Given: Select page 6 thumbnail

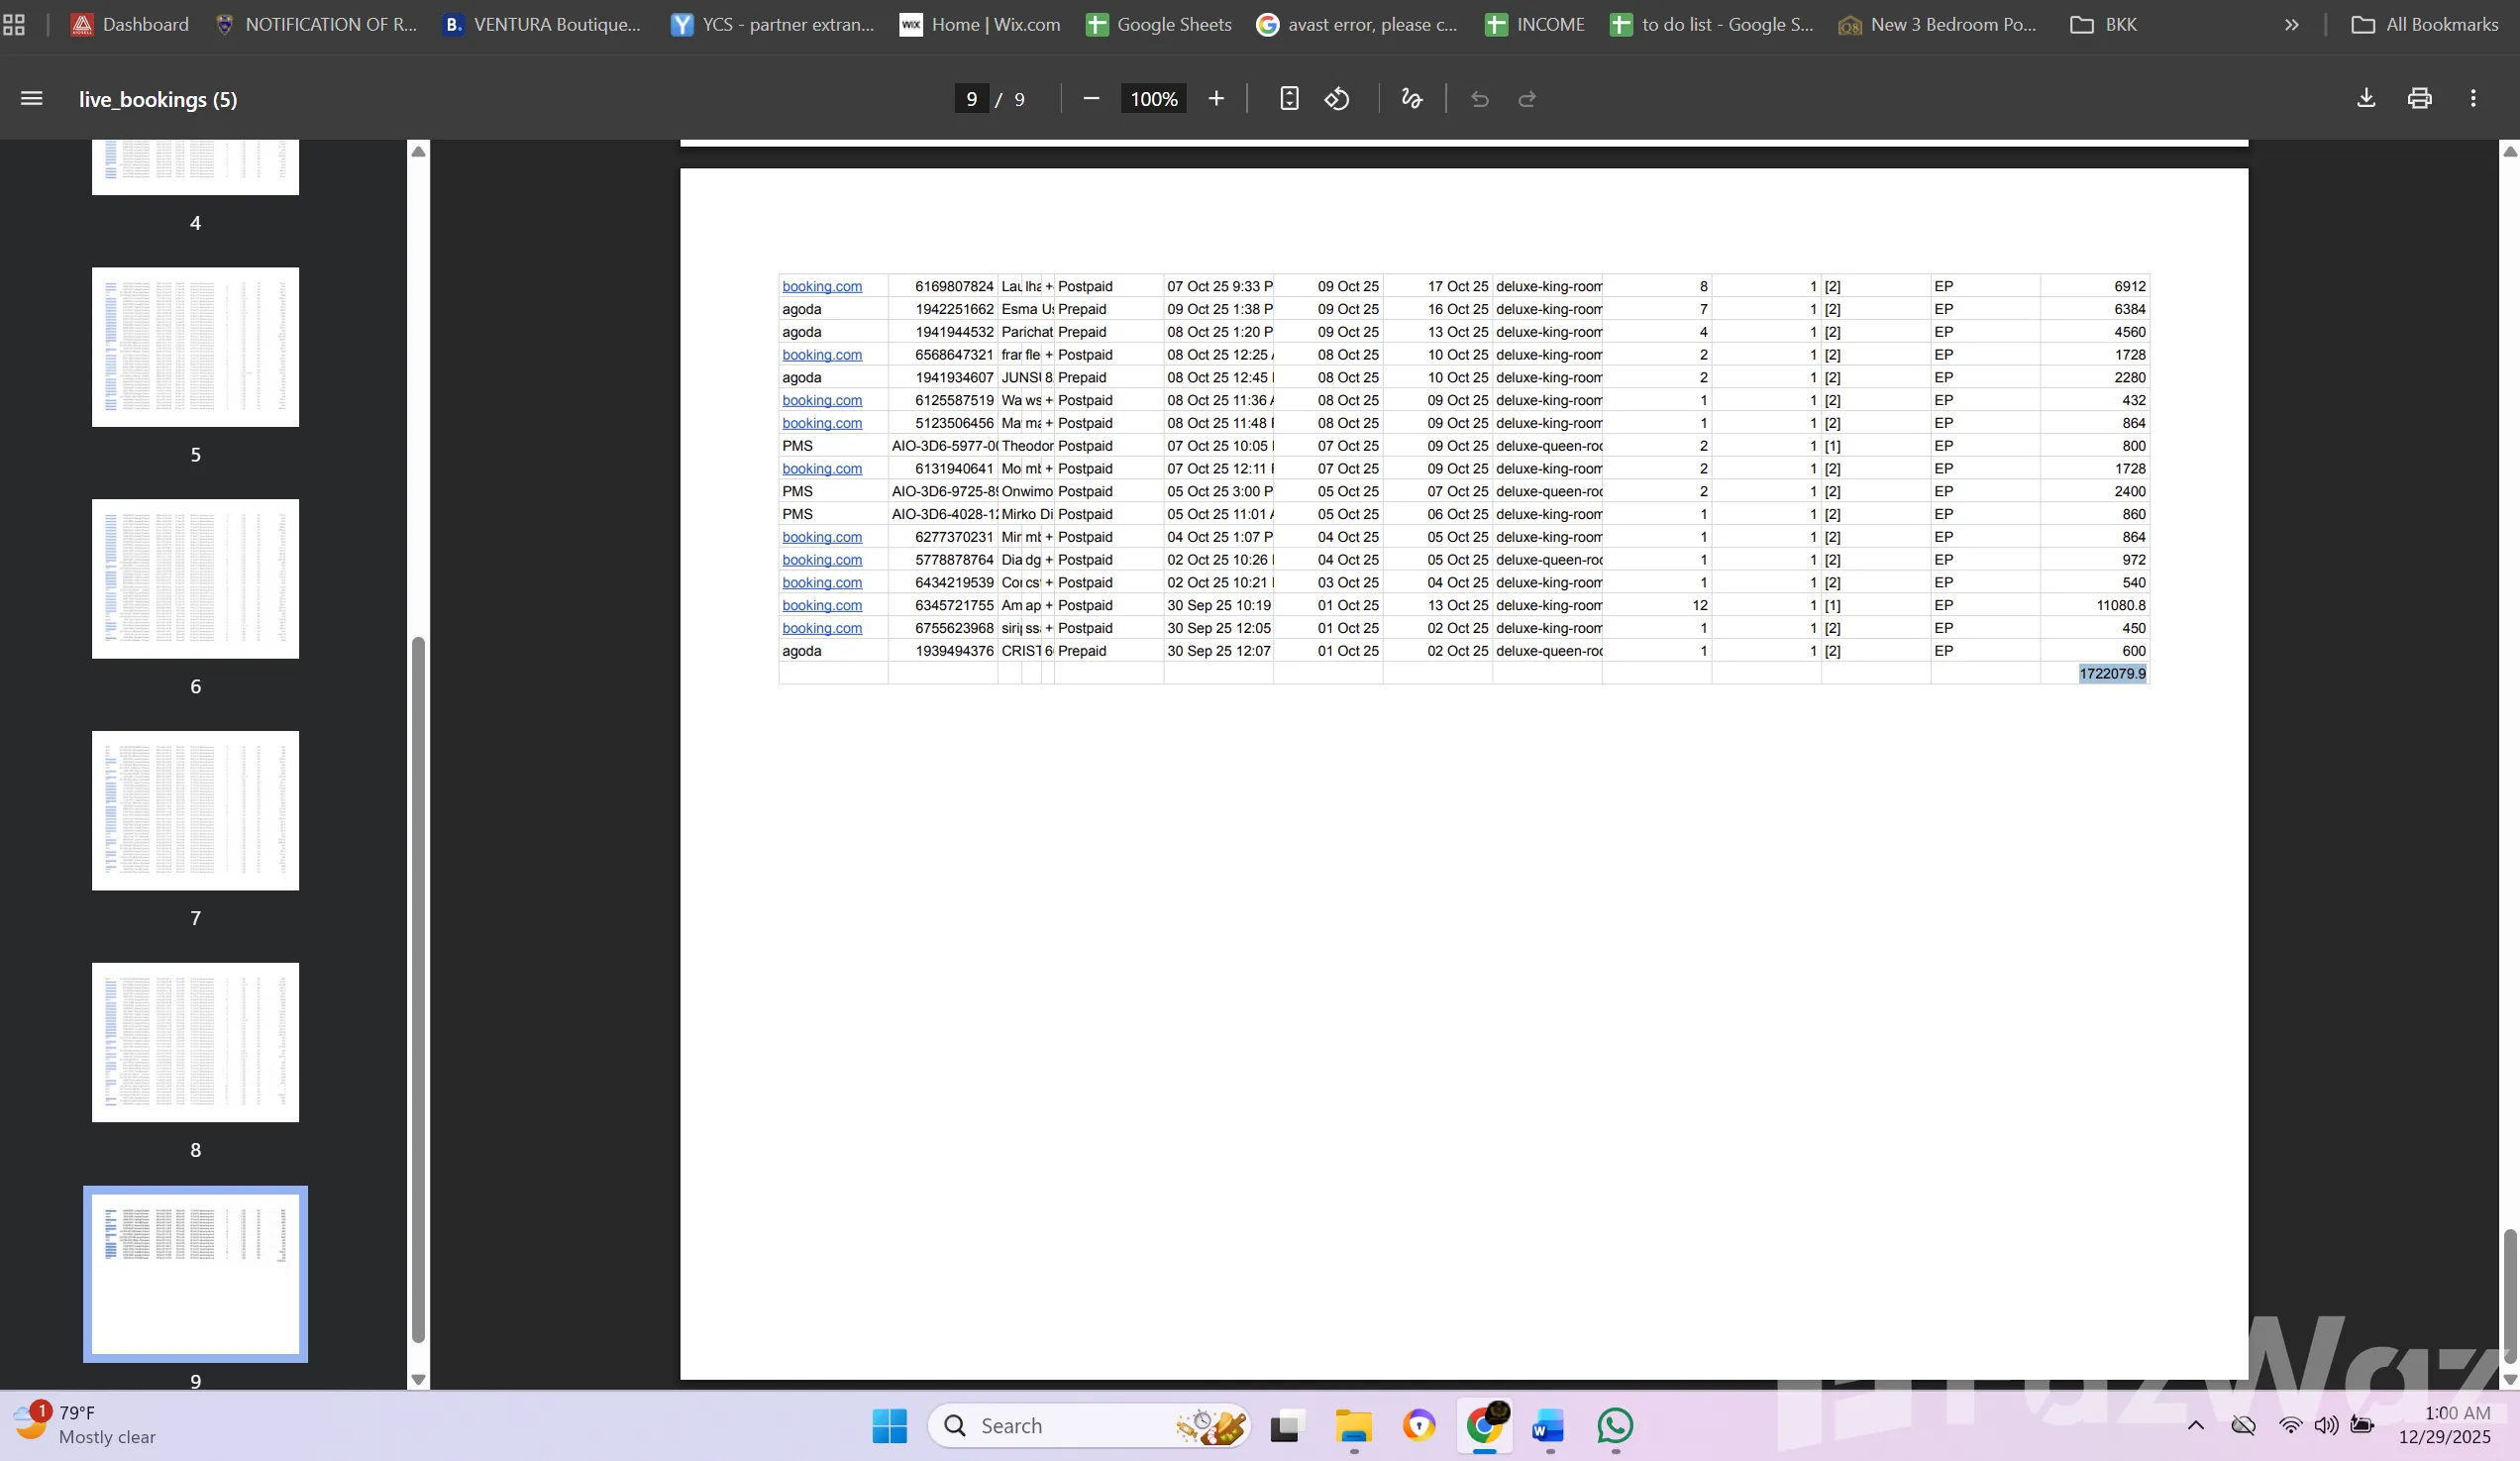Looking at the screenshot, I should [195, 579].
